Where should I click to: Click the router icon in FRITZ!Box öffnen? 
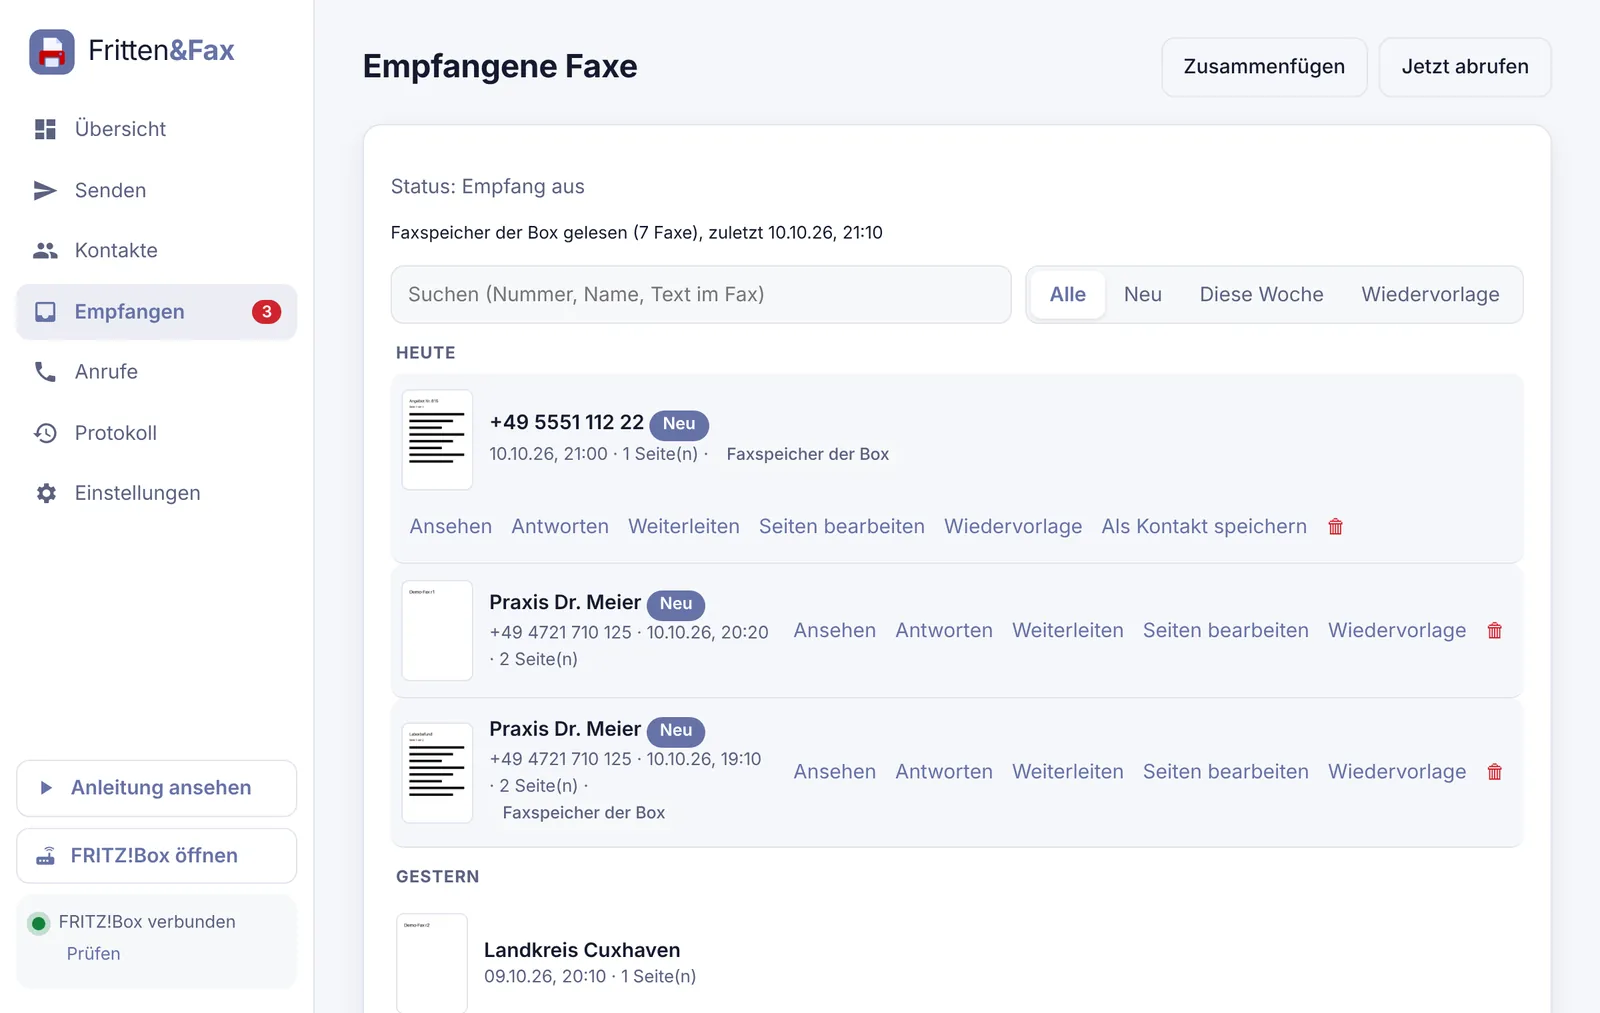(x=46, y=856)
